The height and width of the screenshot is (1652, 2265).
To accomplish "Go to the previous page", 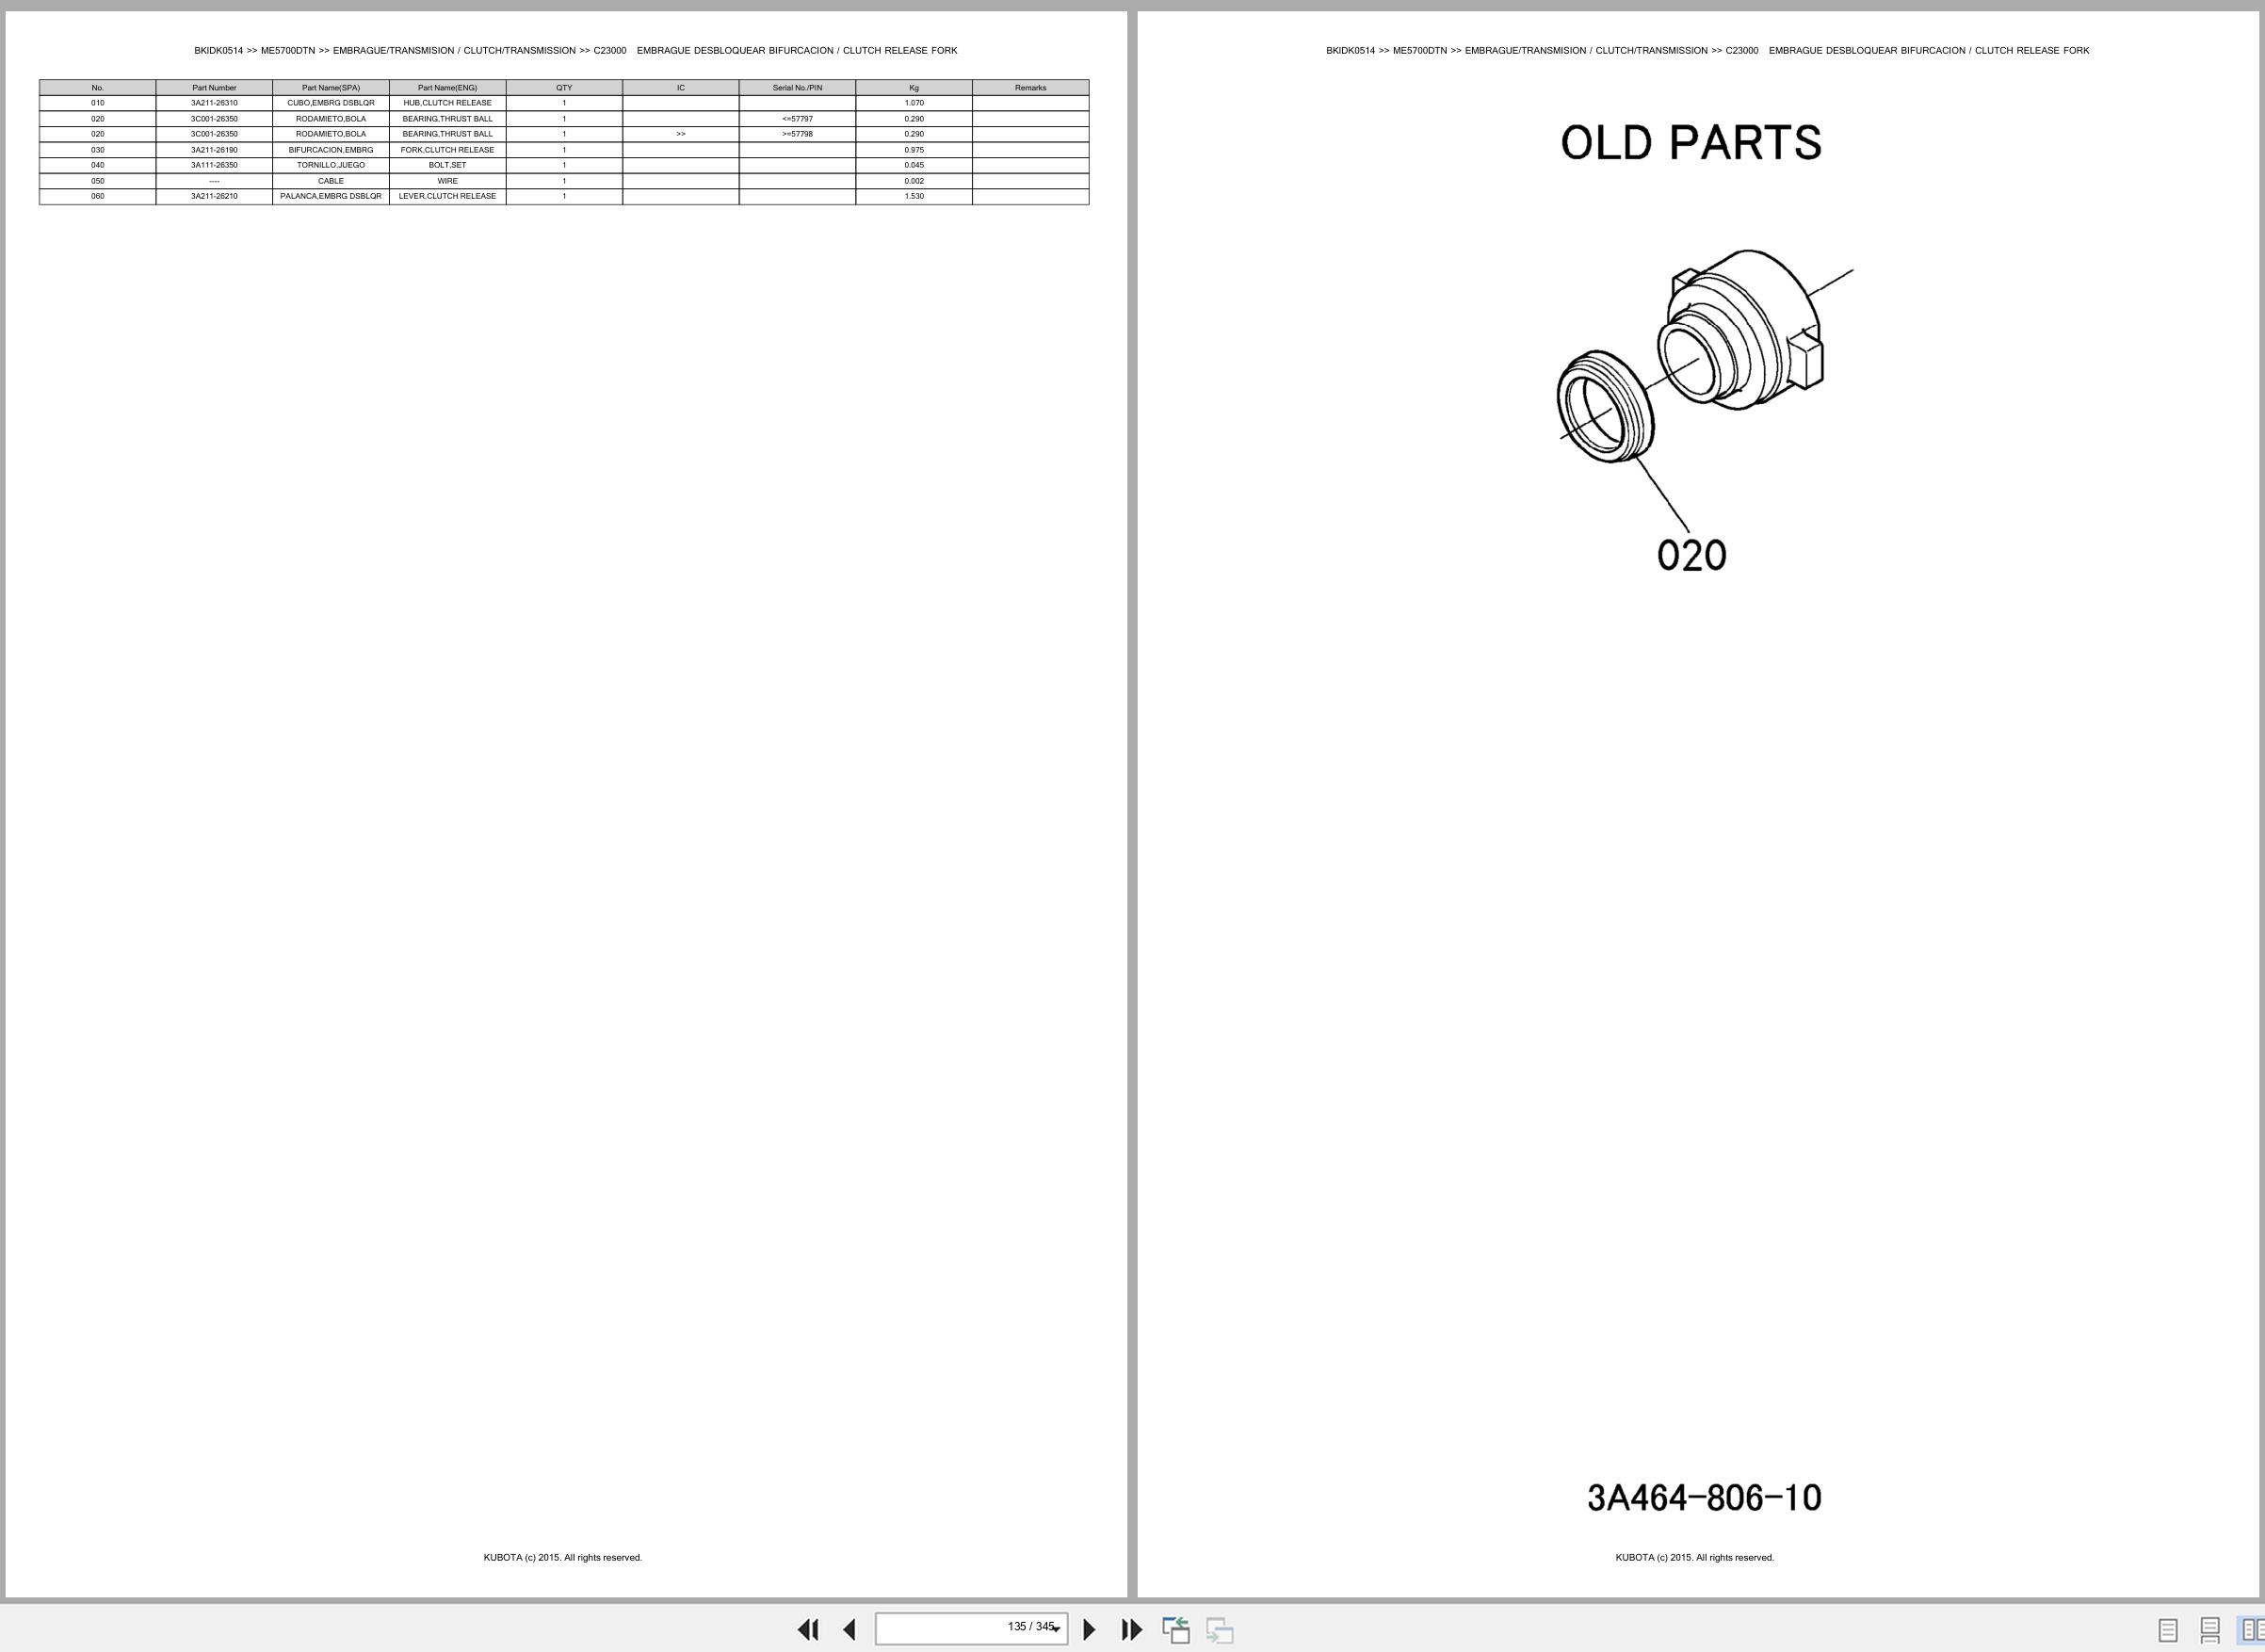I will point(849,1629).
